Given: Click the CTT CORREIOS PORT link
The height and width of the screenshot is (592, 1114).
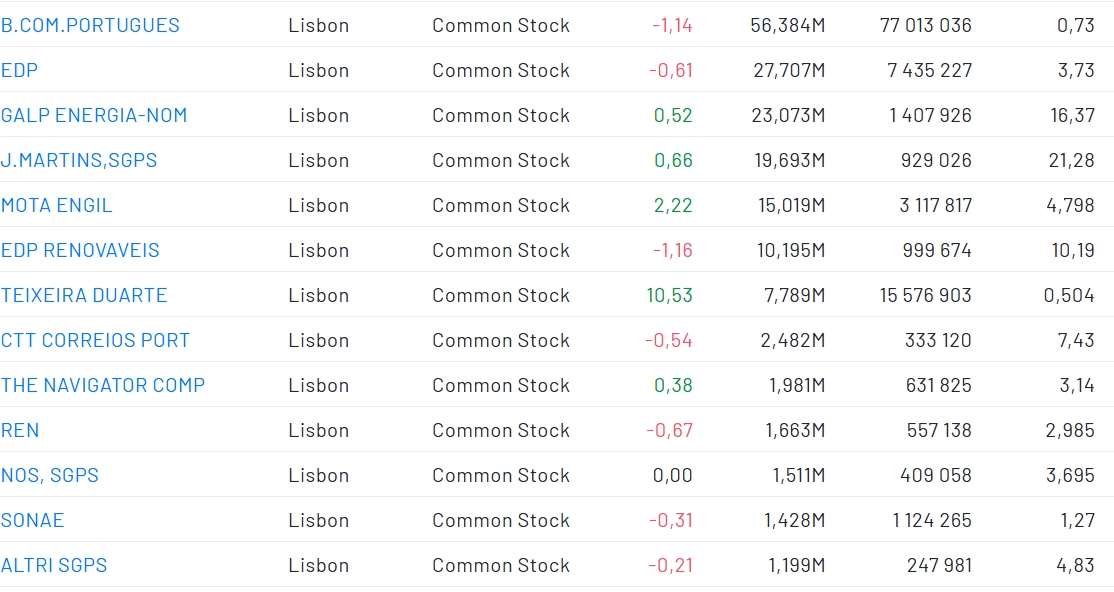Looking at the screenshot, I should pos(95,340).
